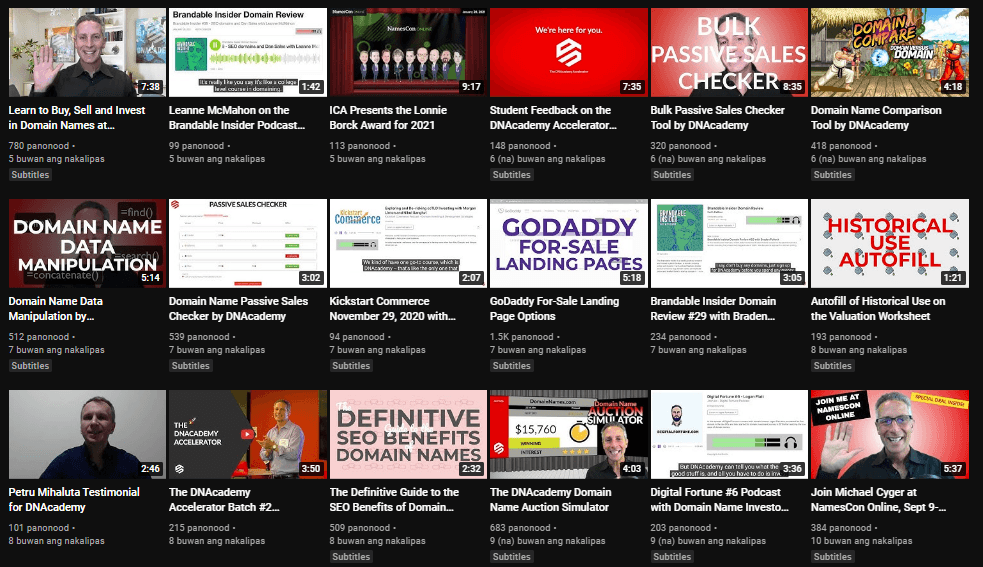Open Petru Mihaluta Testimonial thumbnail
This screenshot has width=983, height=567.
coord(87,435)
